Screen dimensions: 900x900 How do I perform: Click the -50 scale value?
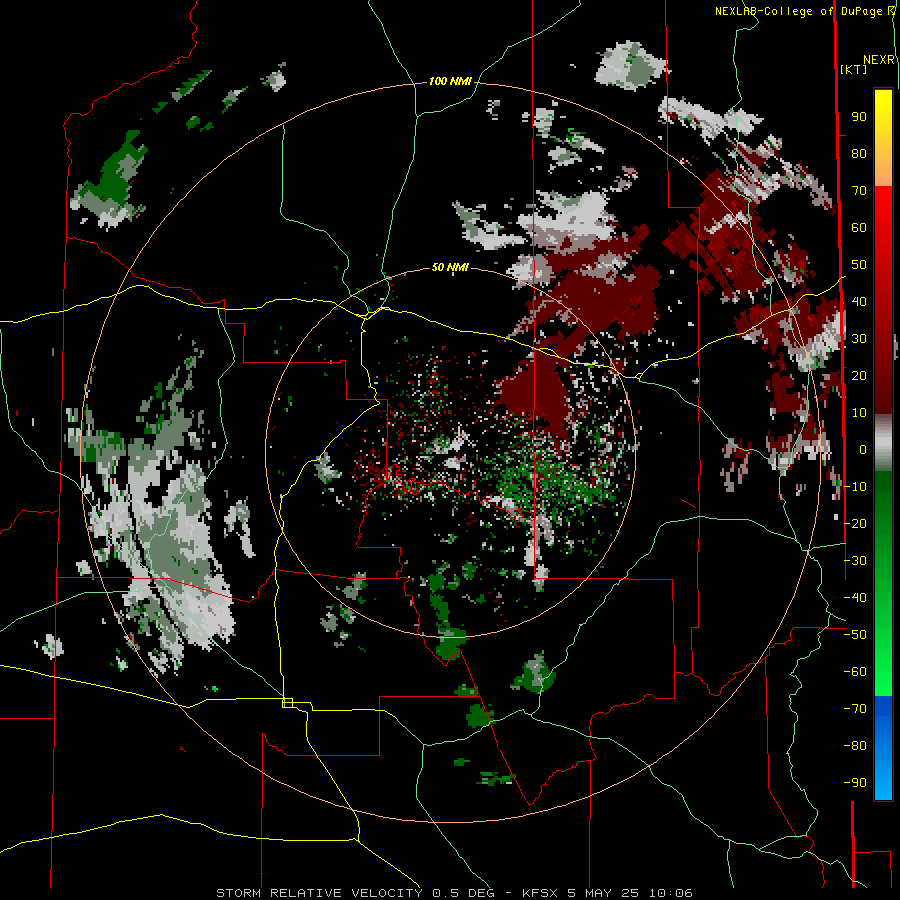855,634
